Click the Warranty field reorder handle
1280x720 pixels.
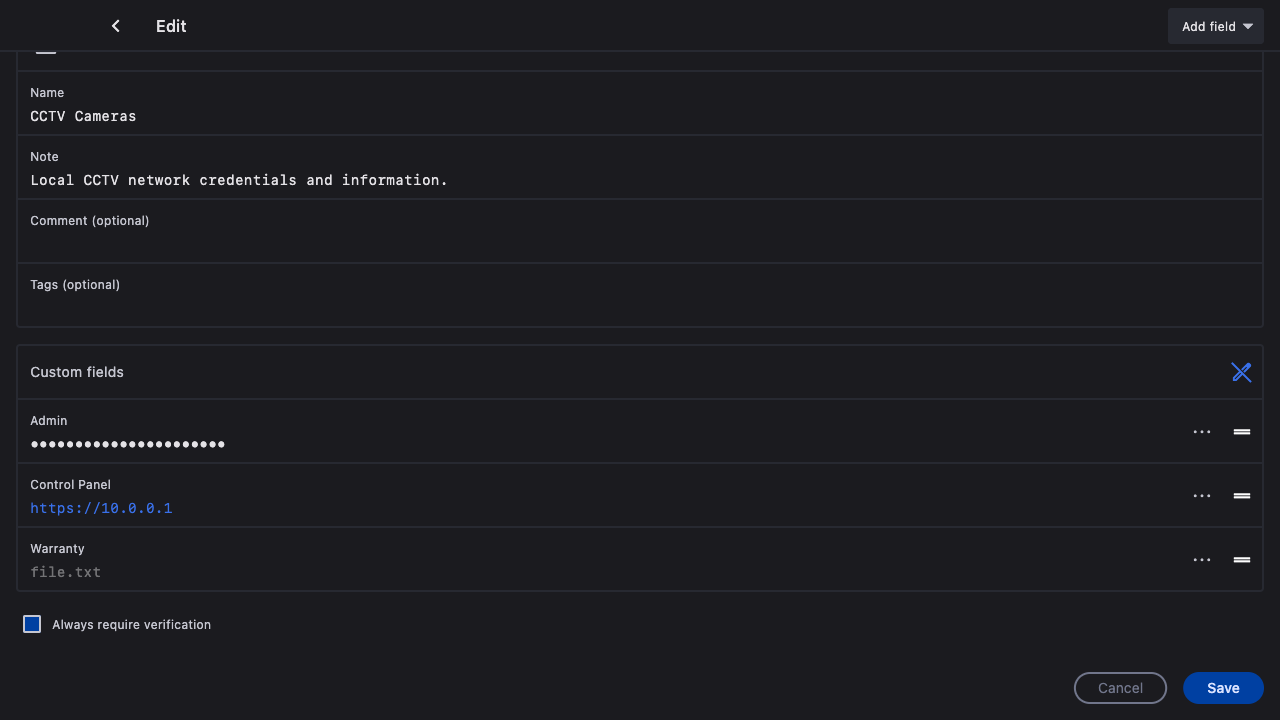coord(1242,560)
